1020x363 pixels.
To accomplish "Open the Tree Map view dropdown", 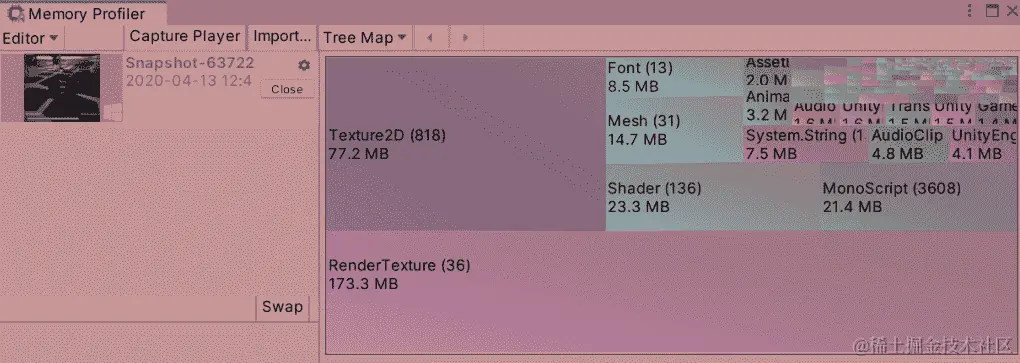I will coord(365,38).
